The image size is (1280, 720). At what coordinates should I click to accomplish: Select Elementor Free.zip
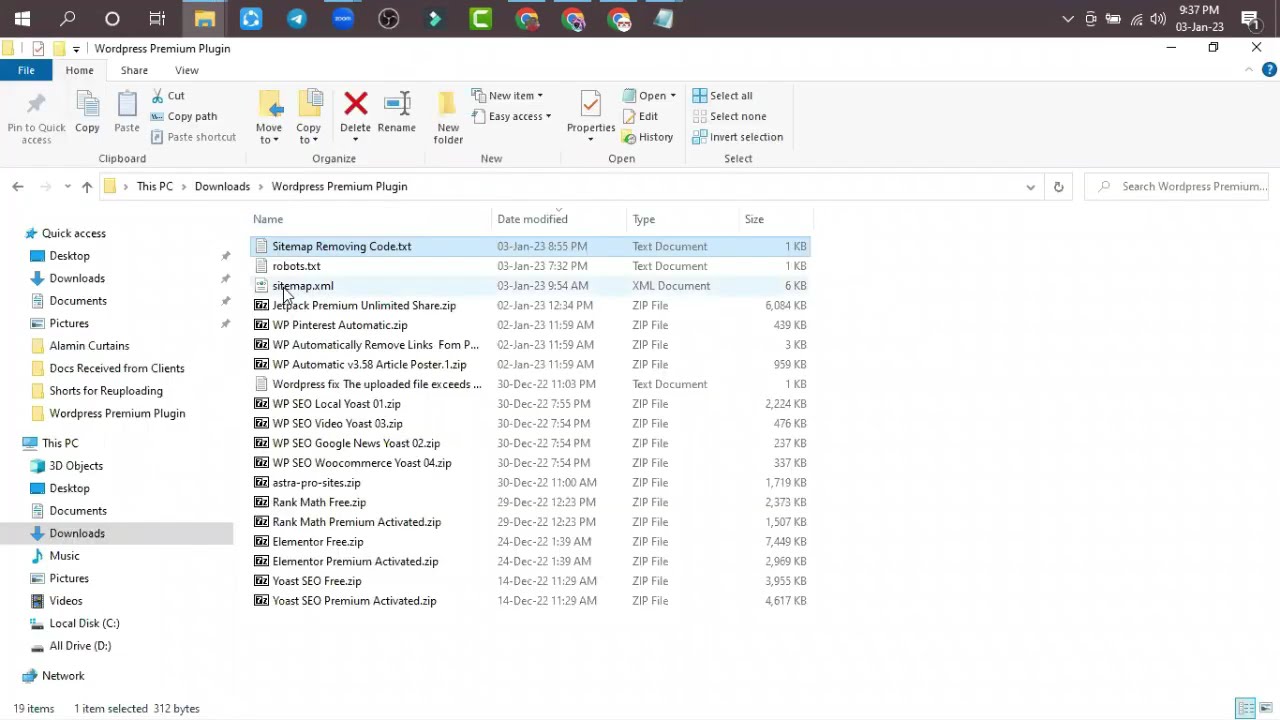coord(318,541)
